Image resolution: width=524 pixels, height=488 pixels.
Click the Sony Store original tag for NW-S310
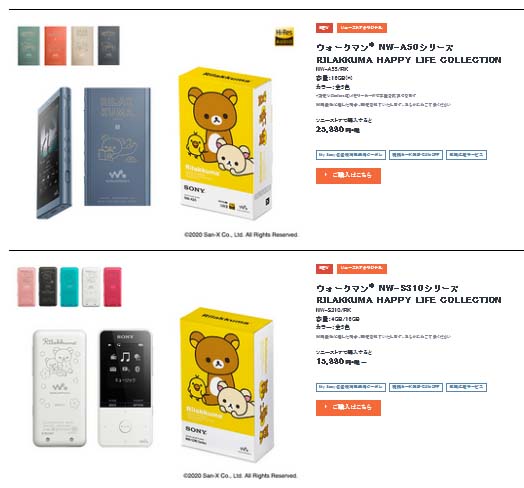point(362,268)
